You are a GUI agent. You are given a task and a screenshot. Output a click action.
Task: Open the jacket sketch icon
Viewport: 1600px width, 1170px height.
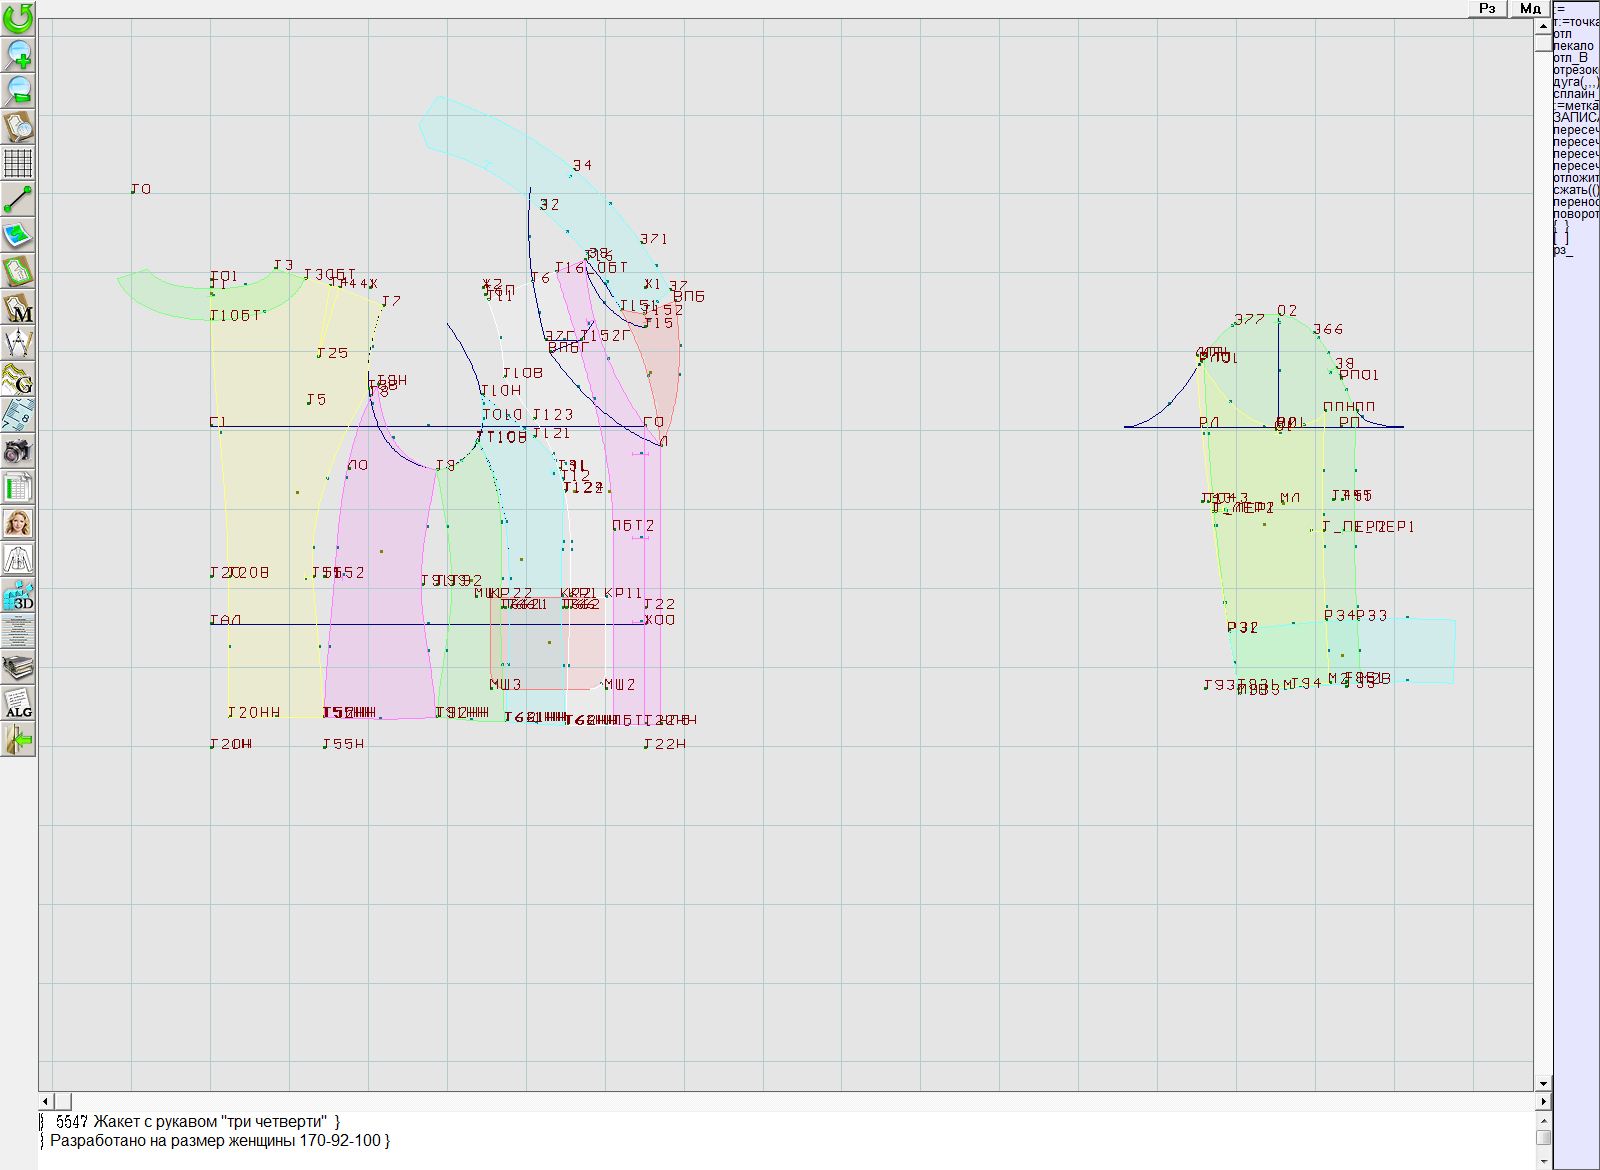click(18, 559)
